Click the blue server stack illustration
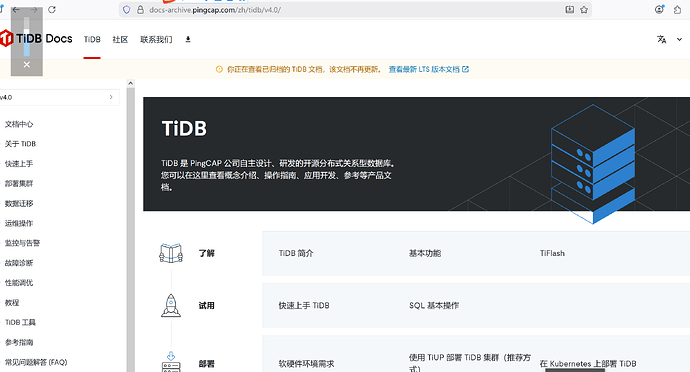 [593, 164]
